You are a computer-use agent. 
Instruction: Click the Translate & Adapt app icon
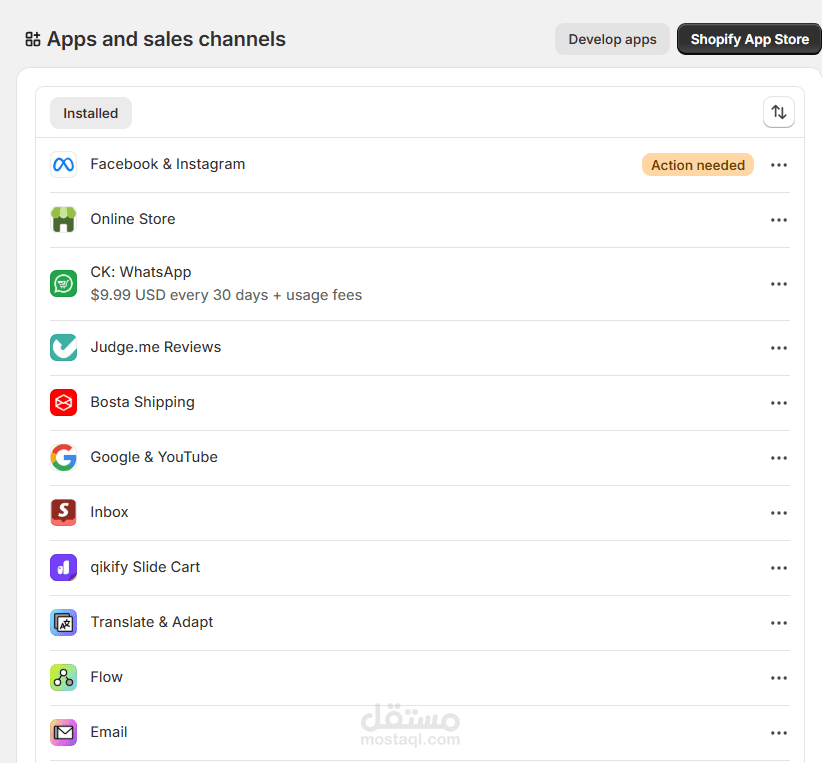pos(63,623)
